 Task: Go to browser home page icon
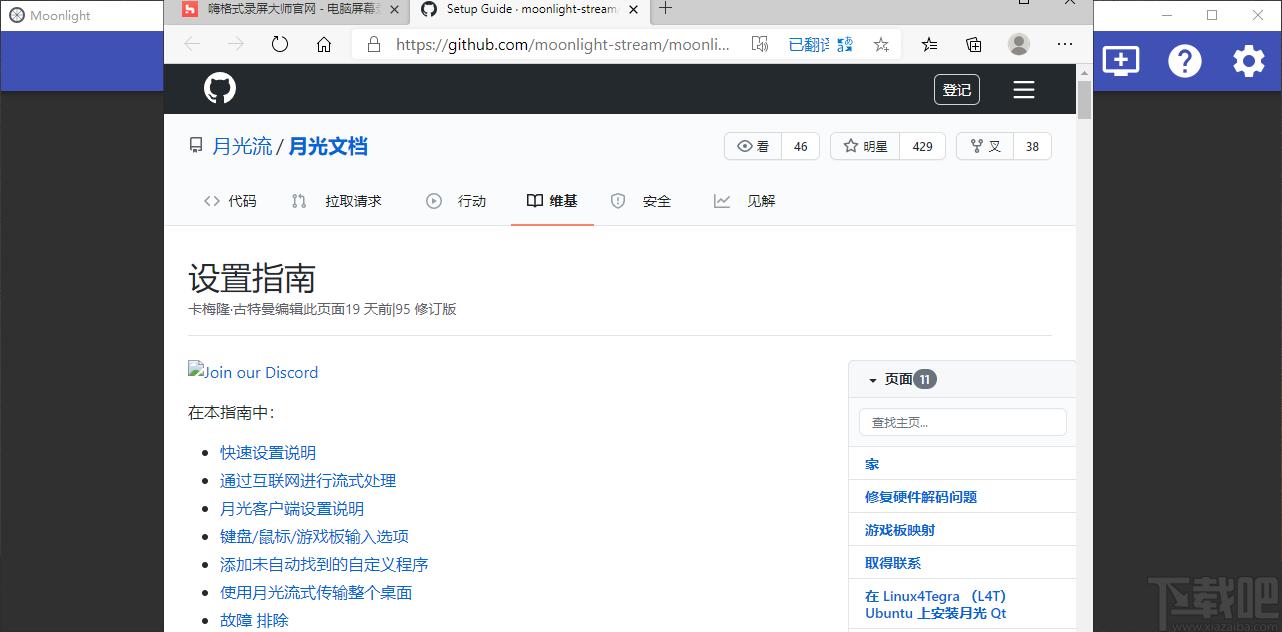(324, 44)
